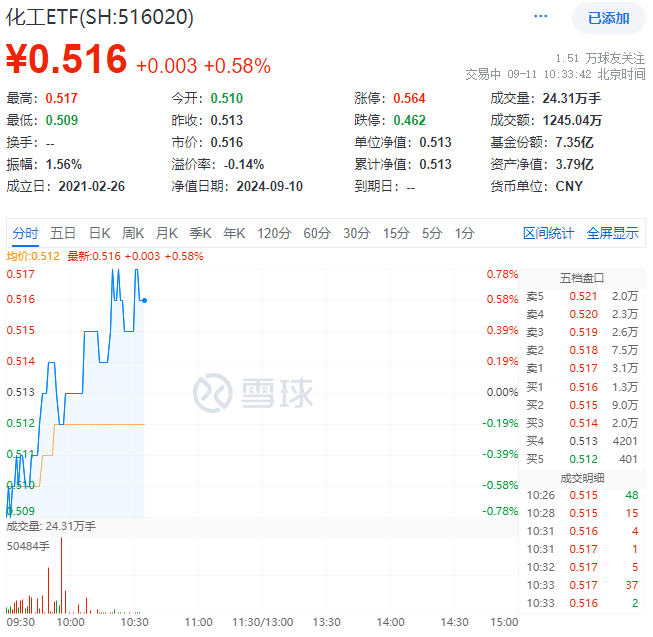Click the 10:33 trade row with 2
The height and width of the screenshot is (637, 653).
(x=582, y=603)
